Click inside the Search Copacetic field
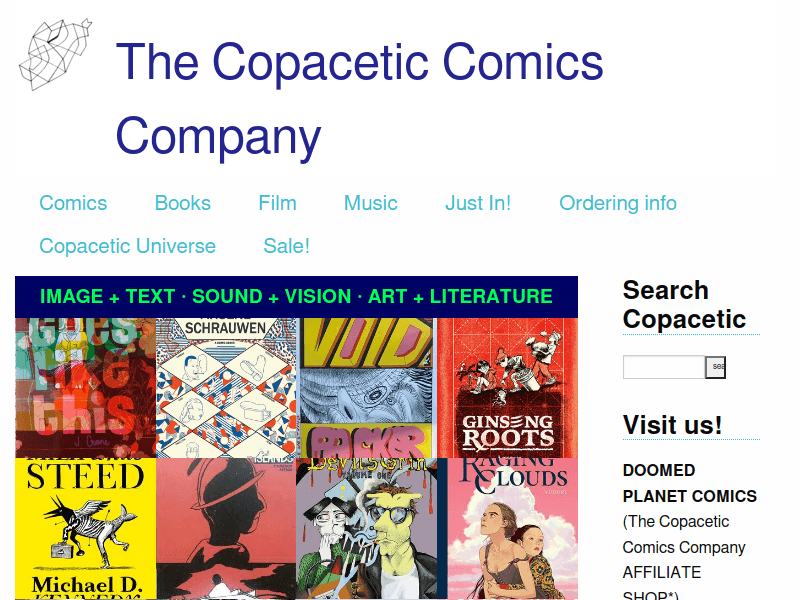 click(663, 367)
